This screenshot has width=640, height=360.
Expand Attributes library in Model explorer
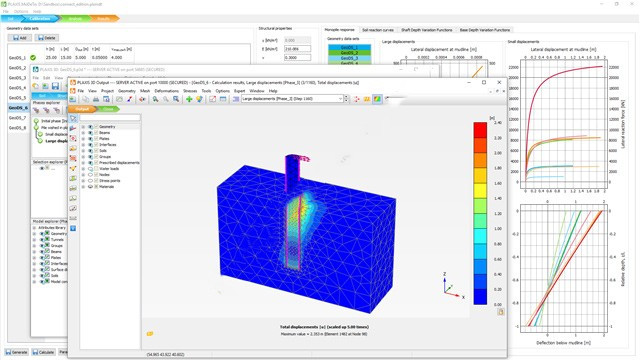point(35,228)
